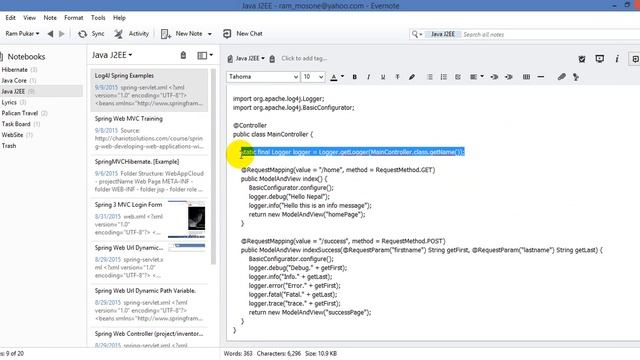Open the Spring Web MVC Training note
Screen dimensions: 640x360
click(149, 133)
